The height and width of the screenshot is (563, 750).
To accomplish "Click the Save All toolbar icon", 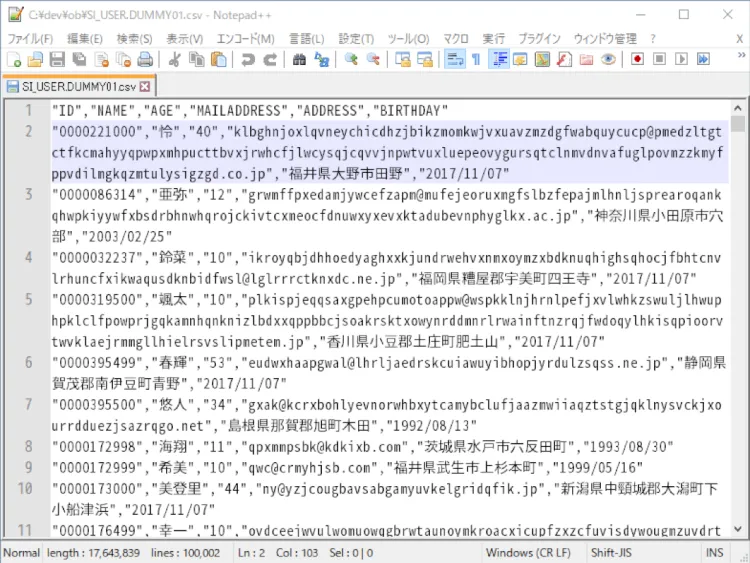I will (x=79, y=59).
